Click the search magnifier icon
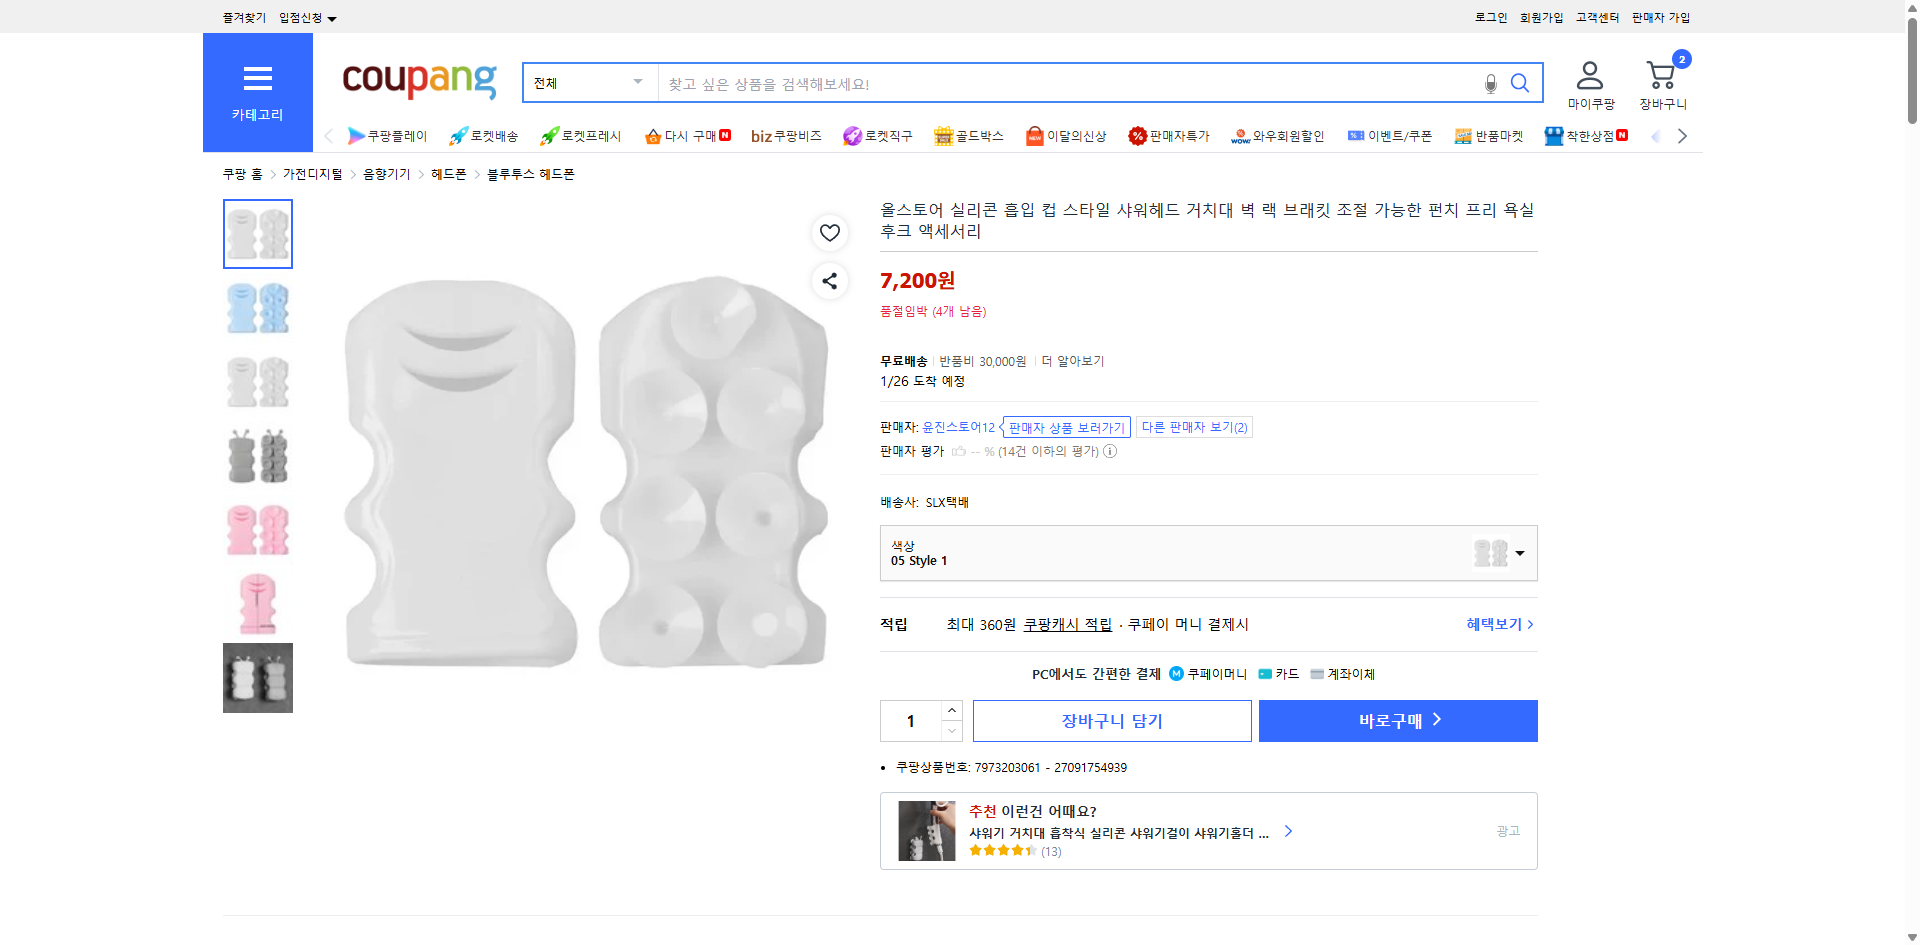Viewport: 1920px width, 945px height. click(1519, 83)
